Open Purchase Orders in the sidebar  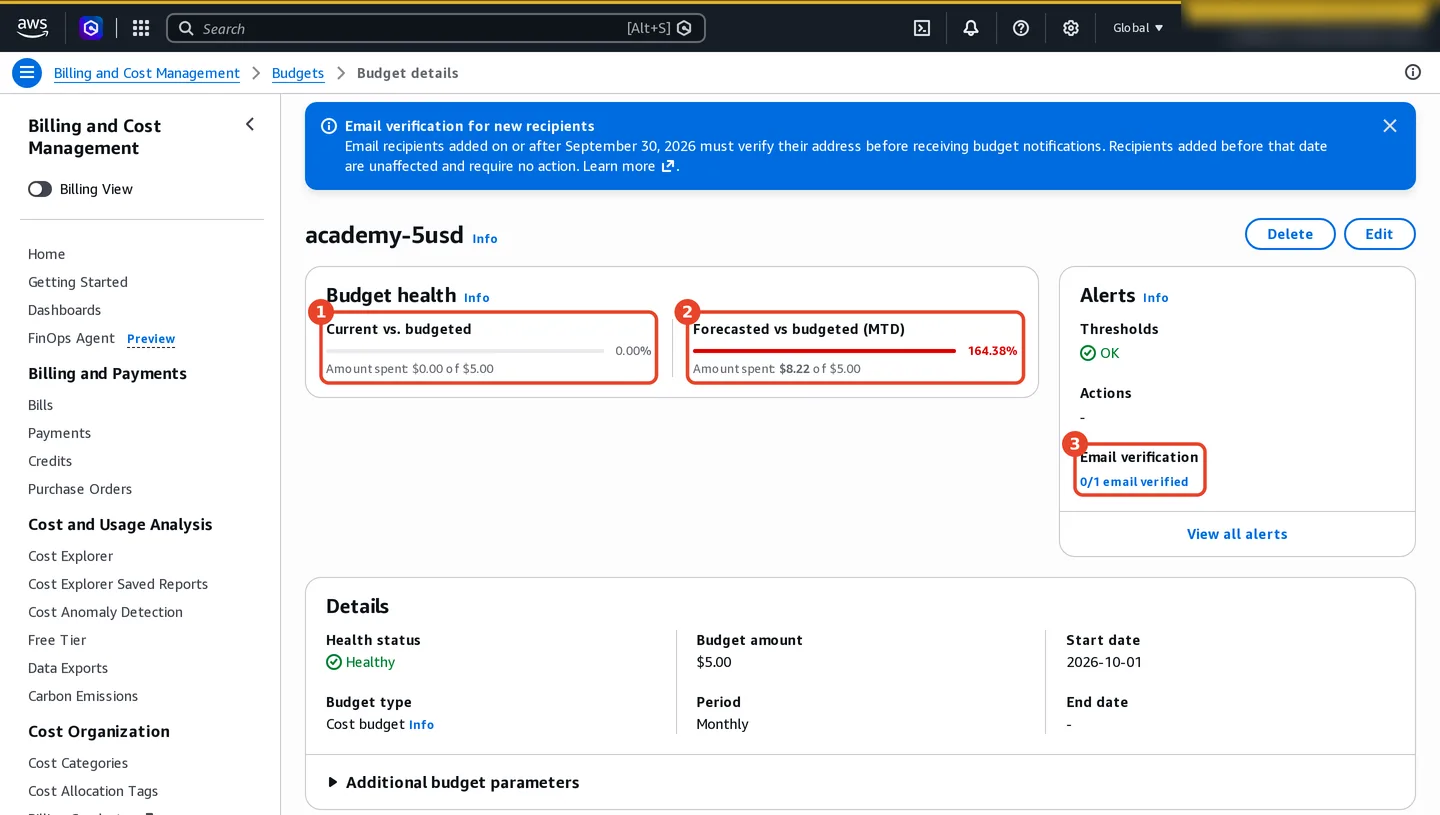click(80, 489)
